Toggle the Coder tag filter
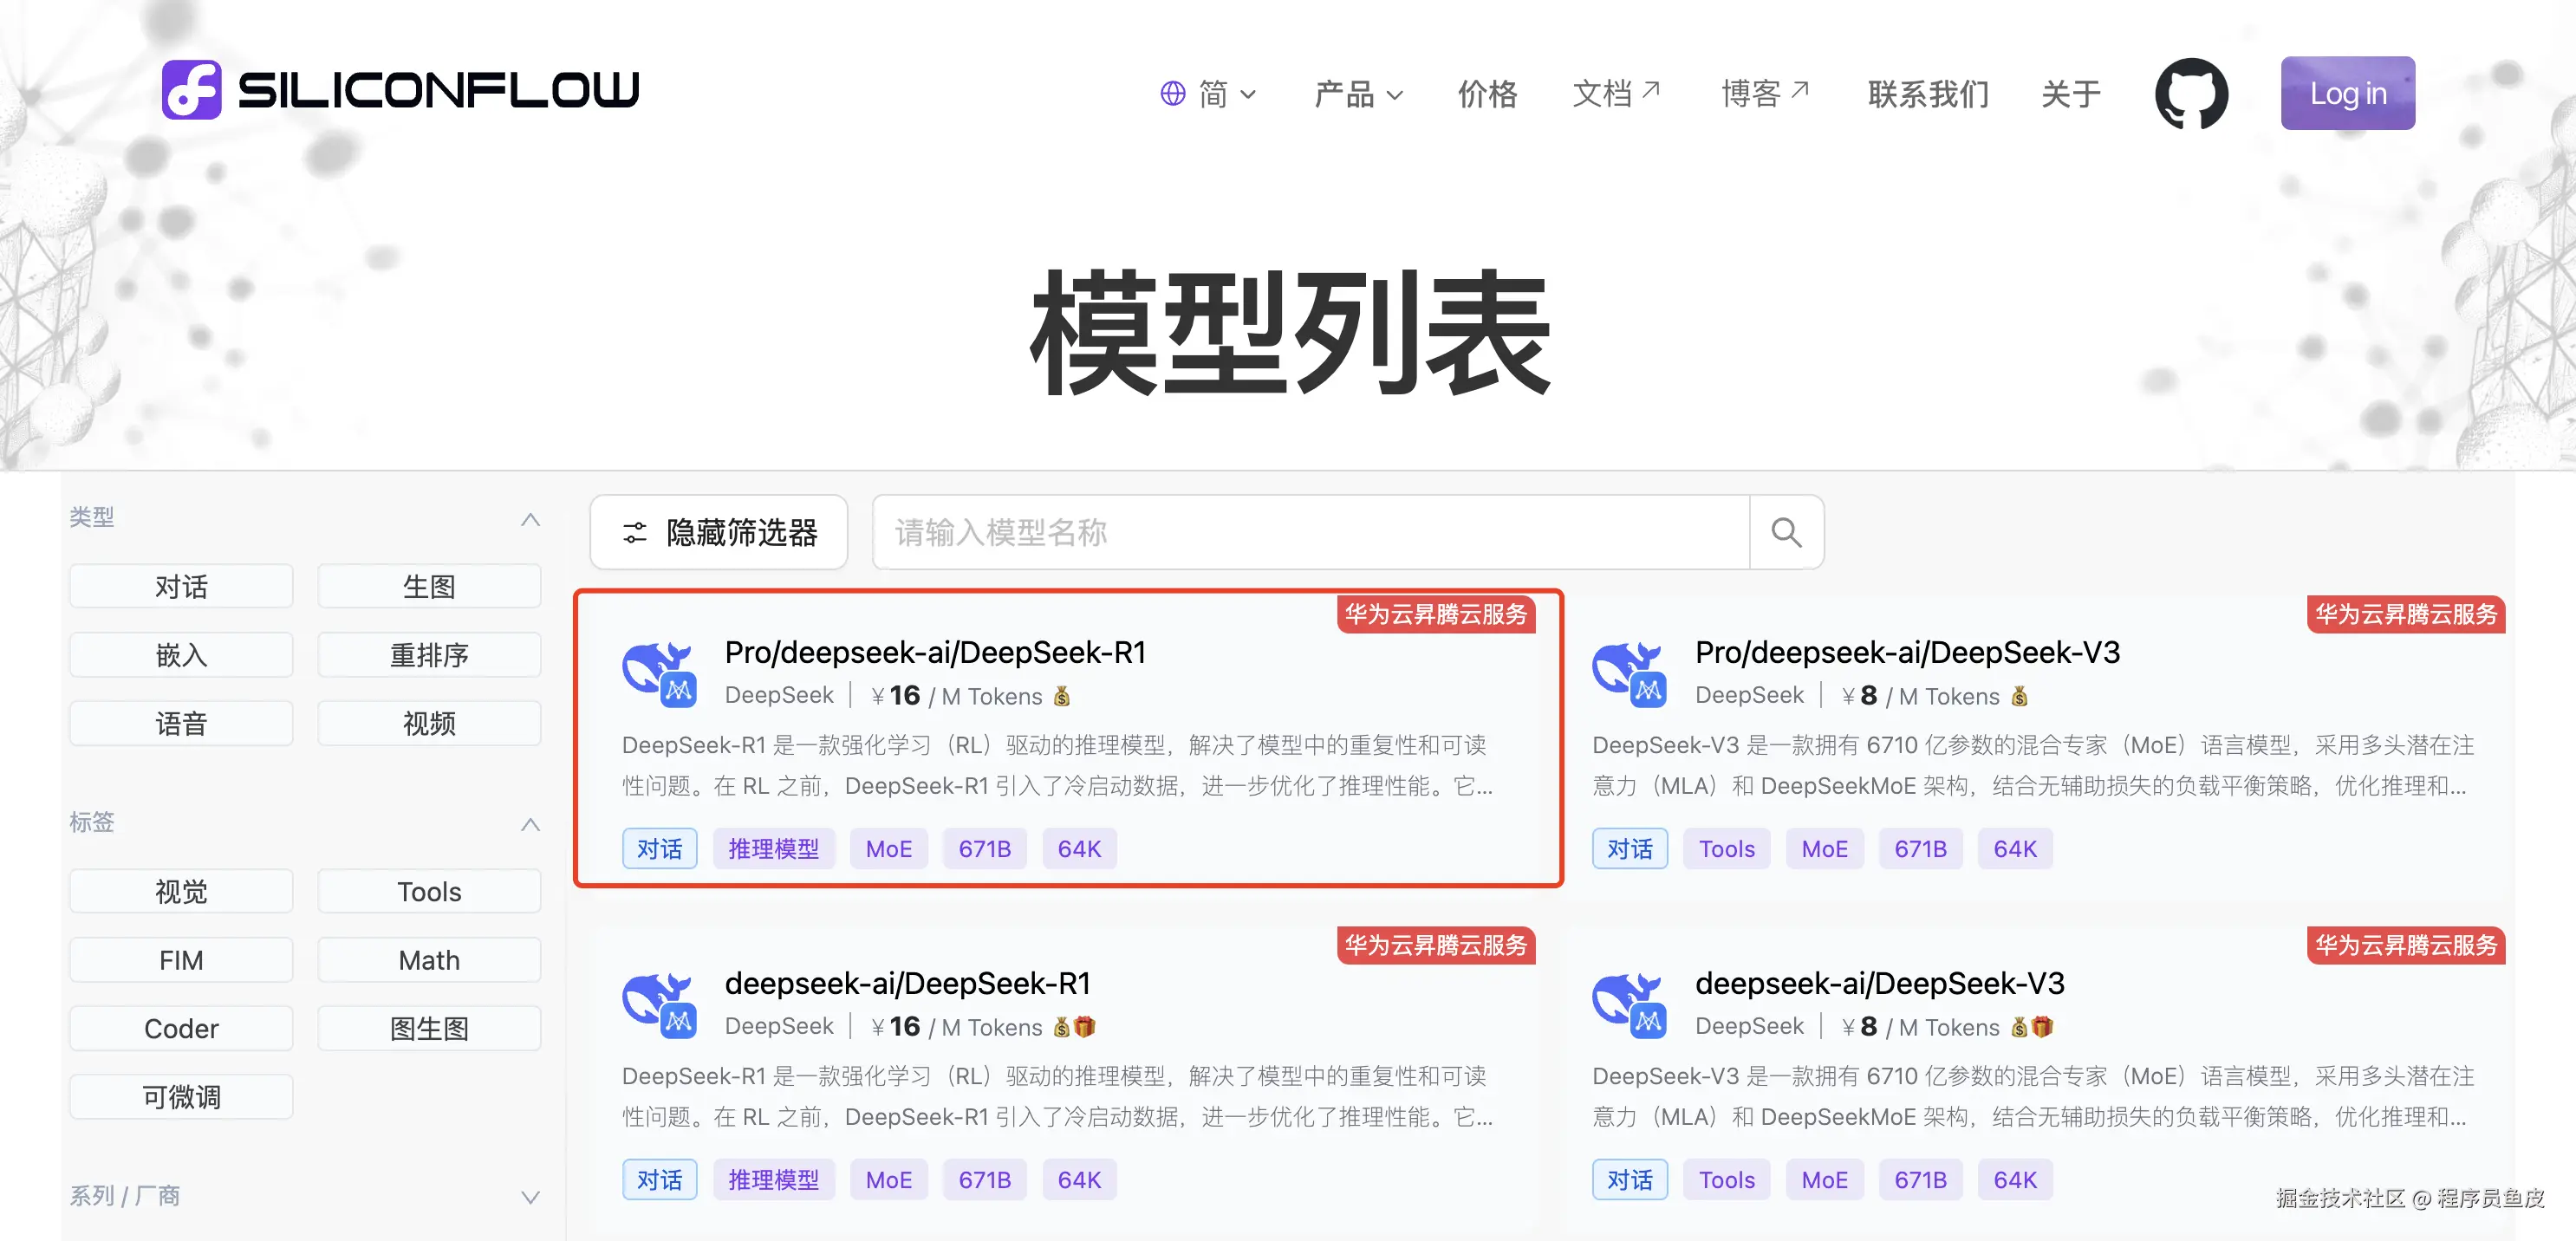The height and width of the screenshot is (1241, 2576). (x=181, y=1028)
